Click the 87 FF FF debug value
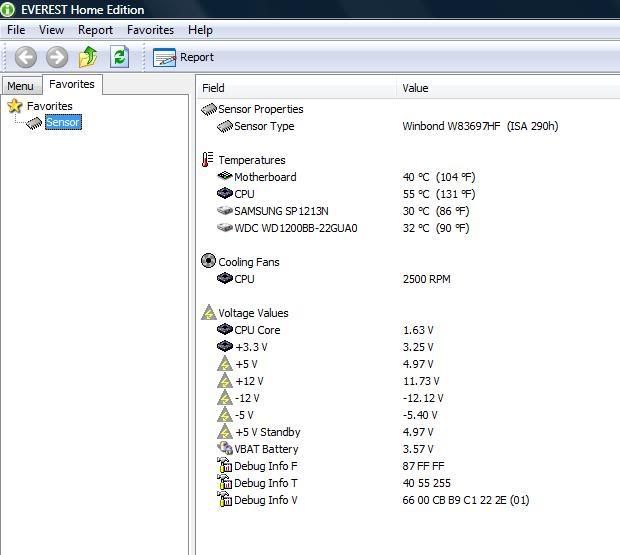Image resolution: width=620 pixels, height=555 pixels. (x=423, y=466)
